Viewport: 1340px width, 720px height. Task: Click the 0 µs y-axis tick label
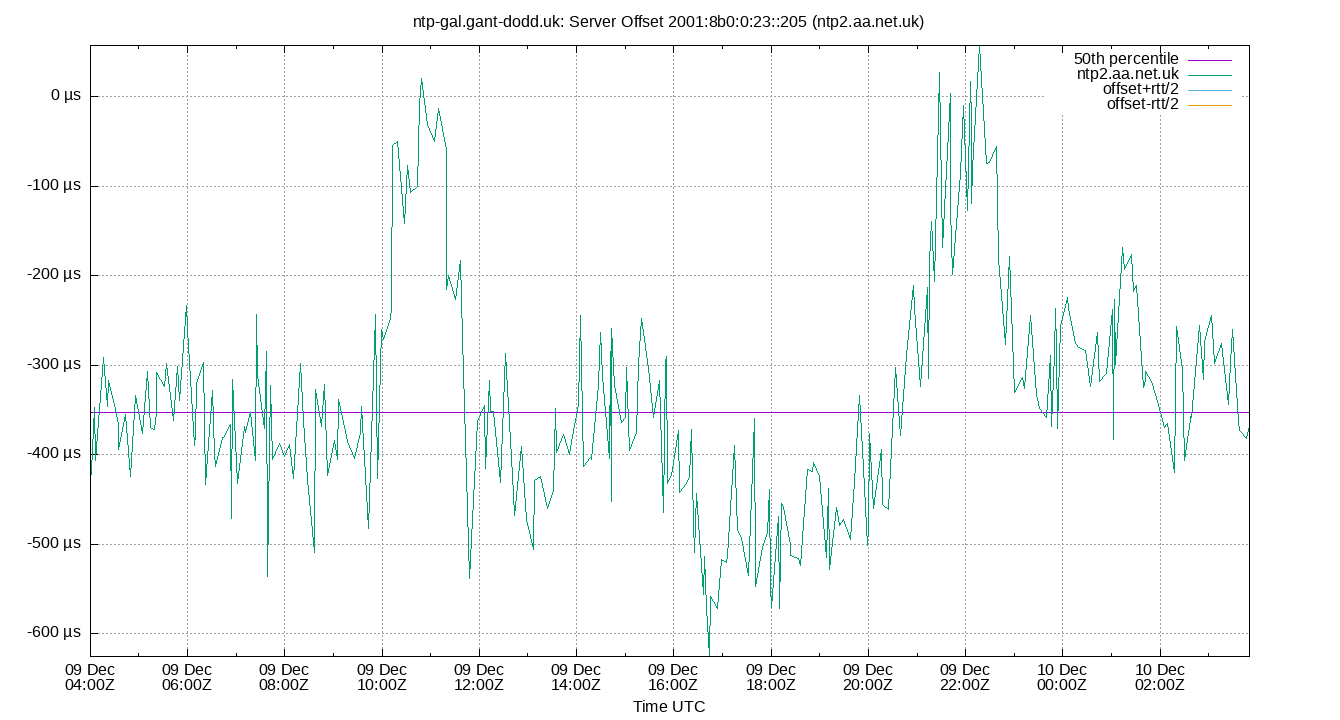coord(64,94)
